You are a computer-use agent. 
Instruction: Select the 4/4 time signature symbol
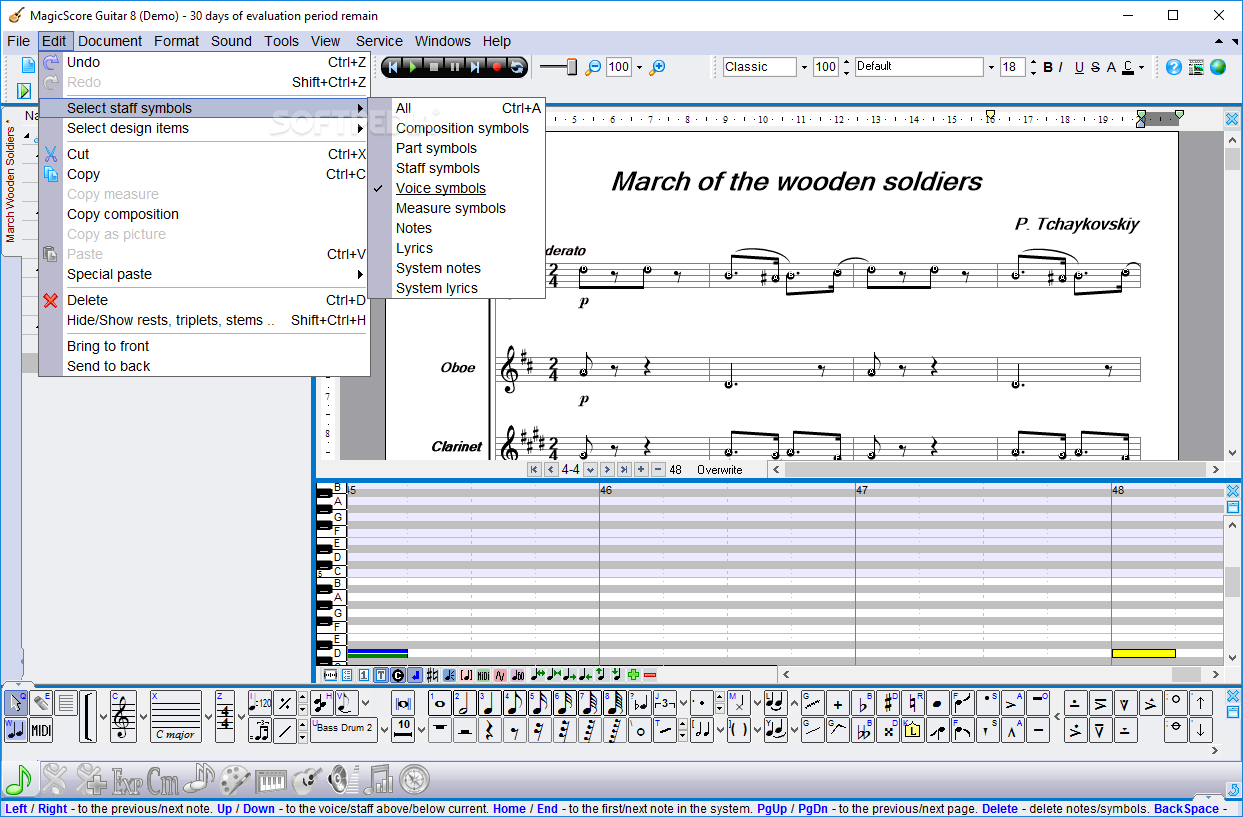pos(225,716)
